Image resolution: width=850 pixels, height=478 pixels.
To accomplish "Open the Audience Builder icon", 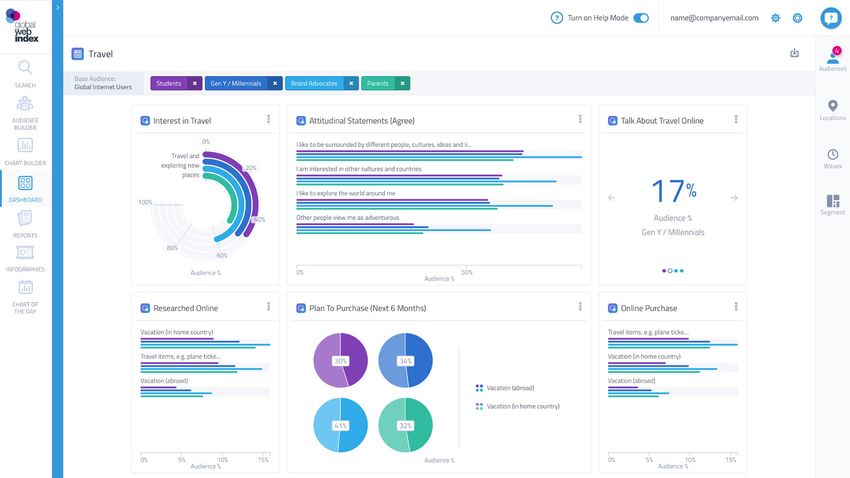I will pyautogui.click(x=25, y=105).
